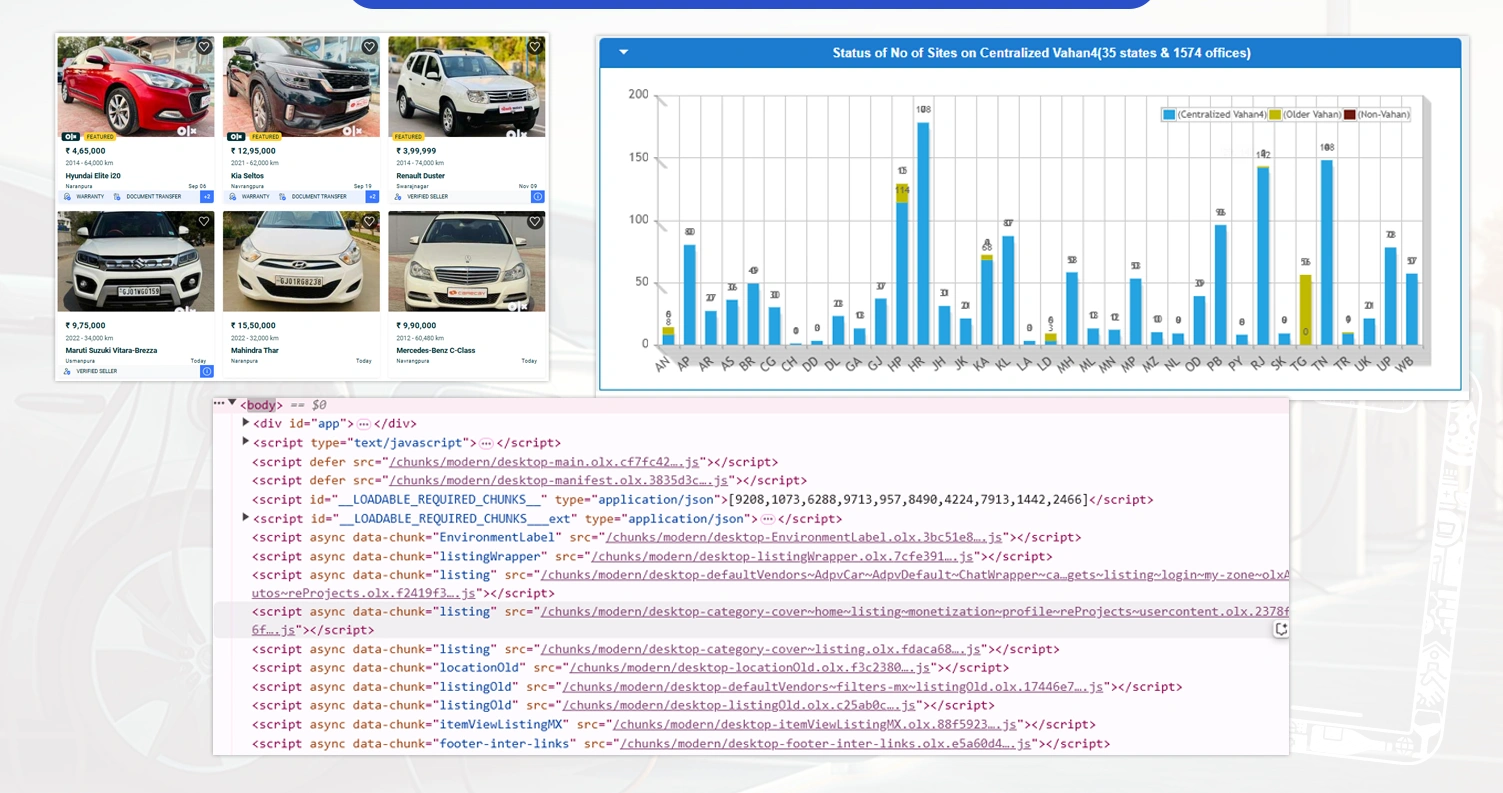Click the warranty shield icon on Kia Seltos card

pos(231,196)
